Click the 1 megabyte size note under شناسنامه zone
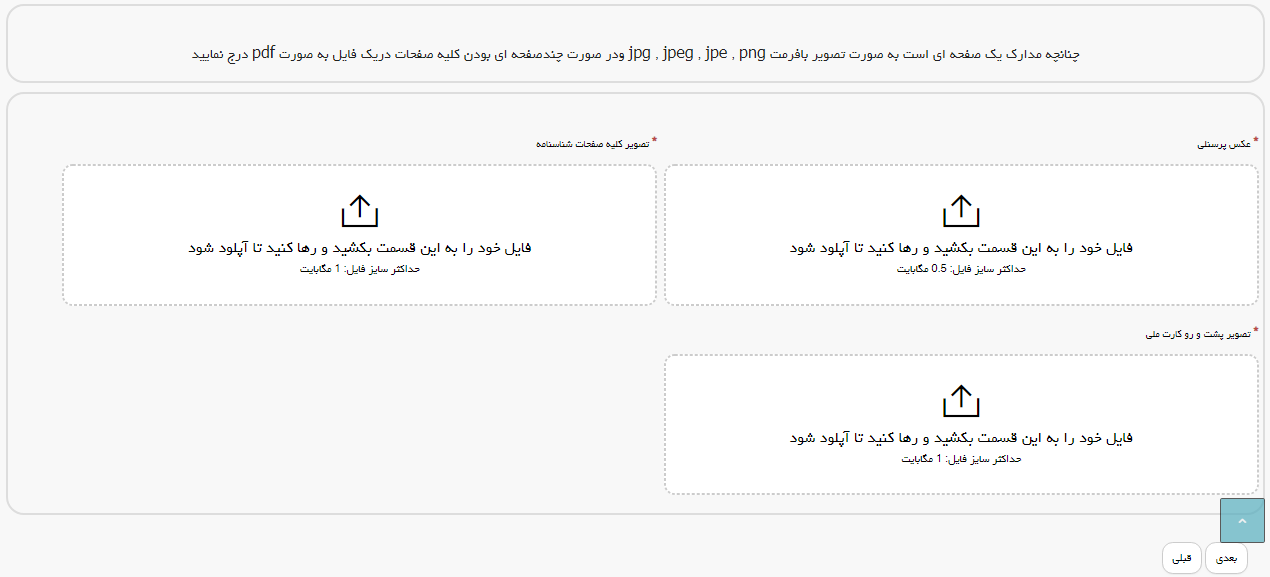The width and height of the screenshot is (1270, 577). point(360,270)
